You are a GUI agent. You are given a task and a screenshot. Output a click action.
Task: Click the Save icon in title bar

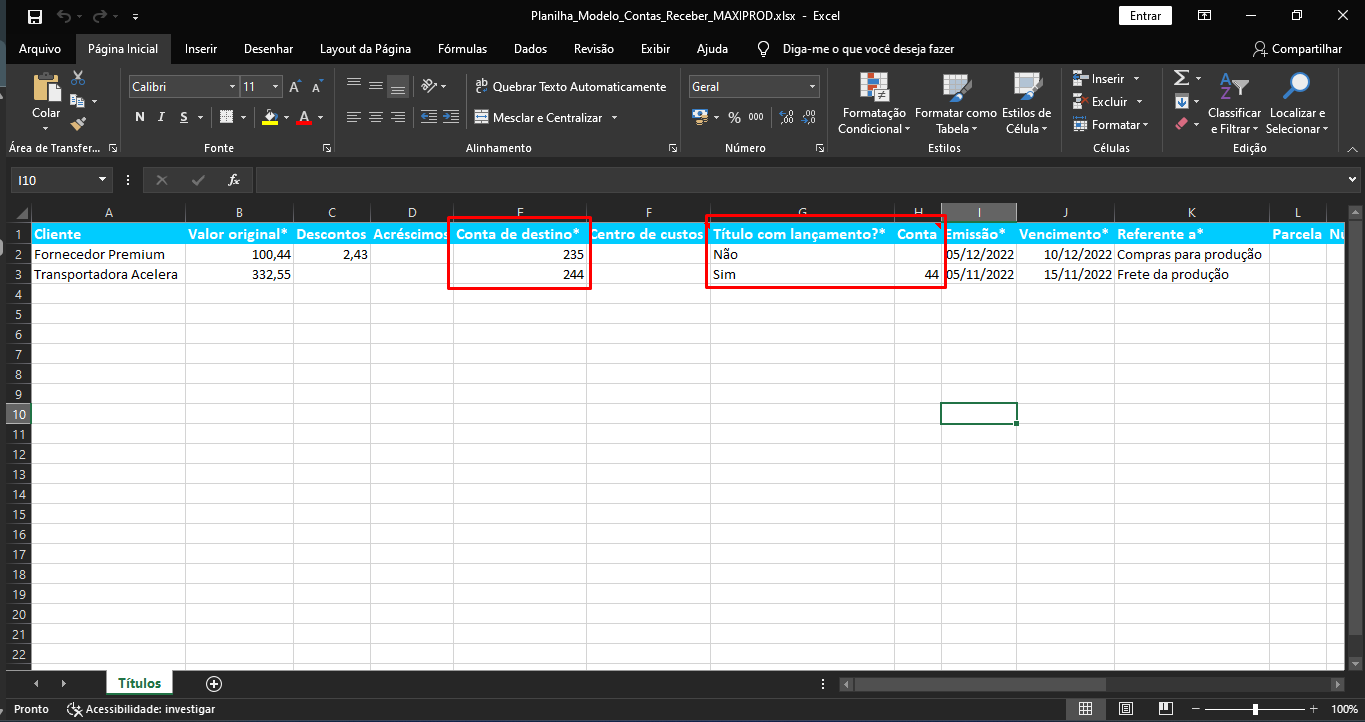(35, 16)
